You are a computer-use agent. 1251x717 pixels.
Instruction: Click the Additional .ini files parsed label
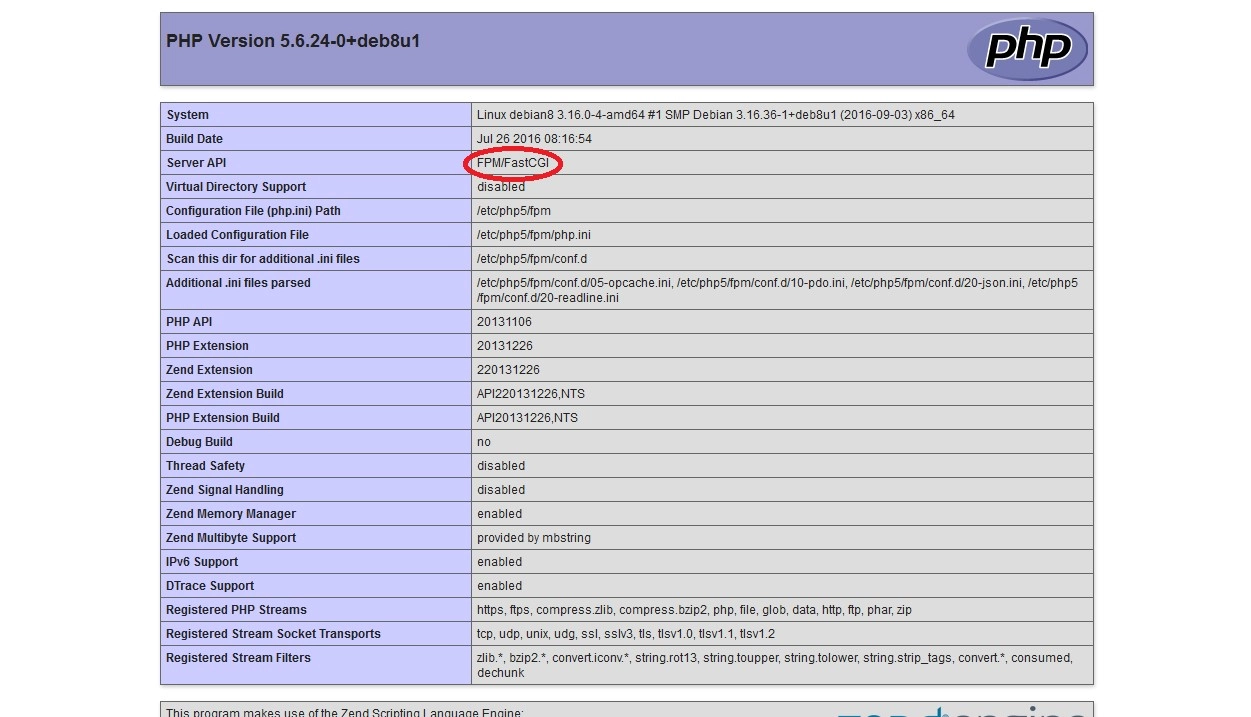(x=238, y=283)
